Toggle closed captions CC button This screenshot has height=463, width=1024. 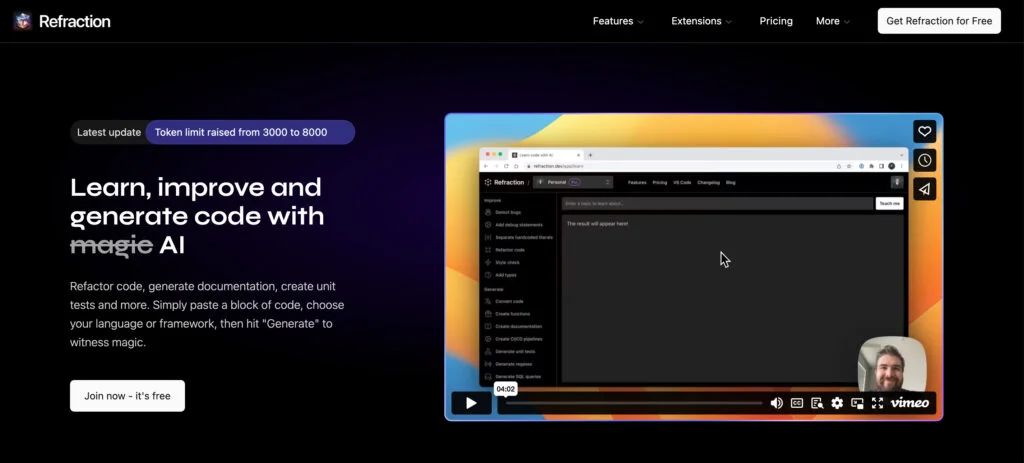(797, 403)
